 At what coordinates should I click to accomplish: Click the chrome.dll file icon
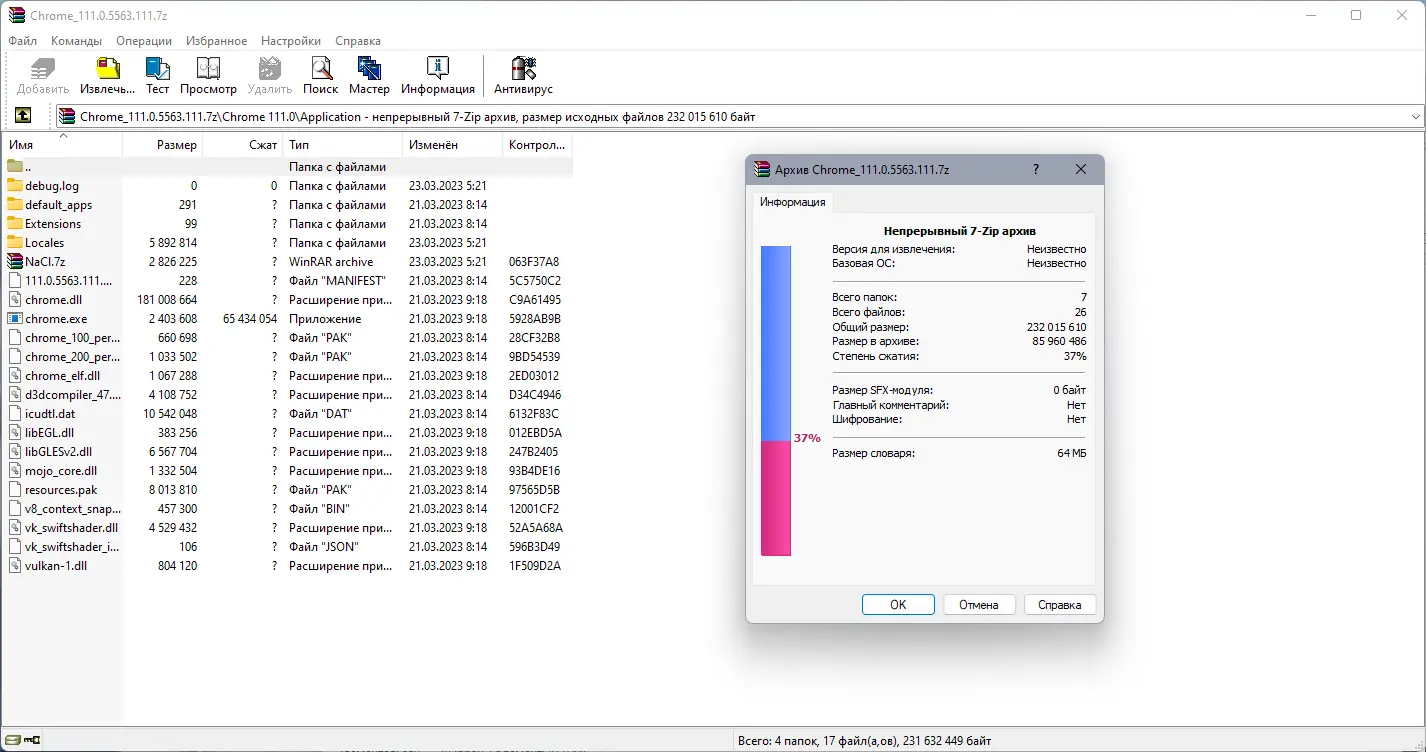15,299
